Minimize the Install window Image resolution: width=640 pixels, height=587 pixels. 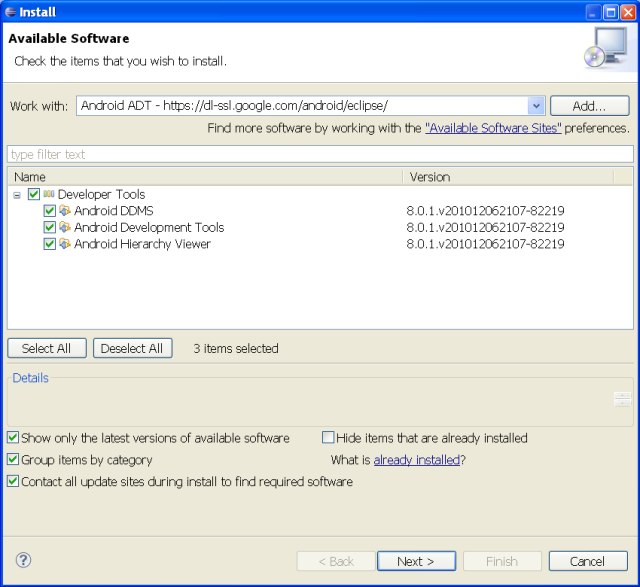point(593,13)
